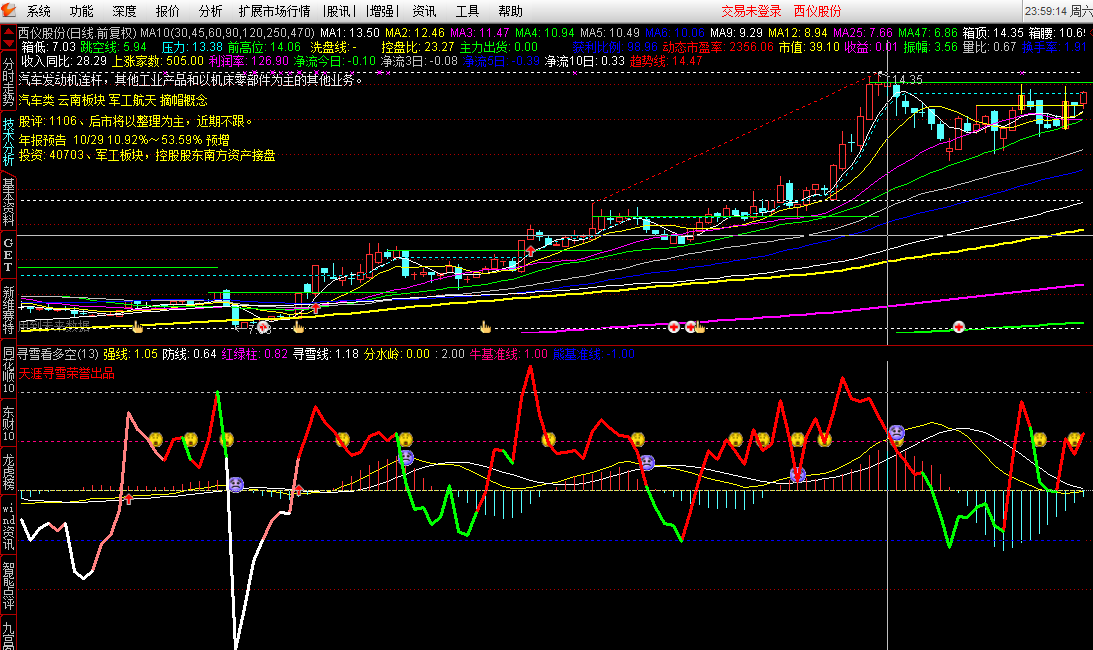1093x650 pixels.
Task: Click red plus marker beside green line segment
Action: click(x=959, y=326)
